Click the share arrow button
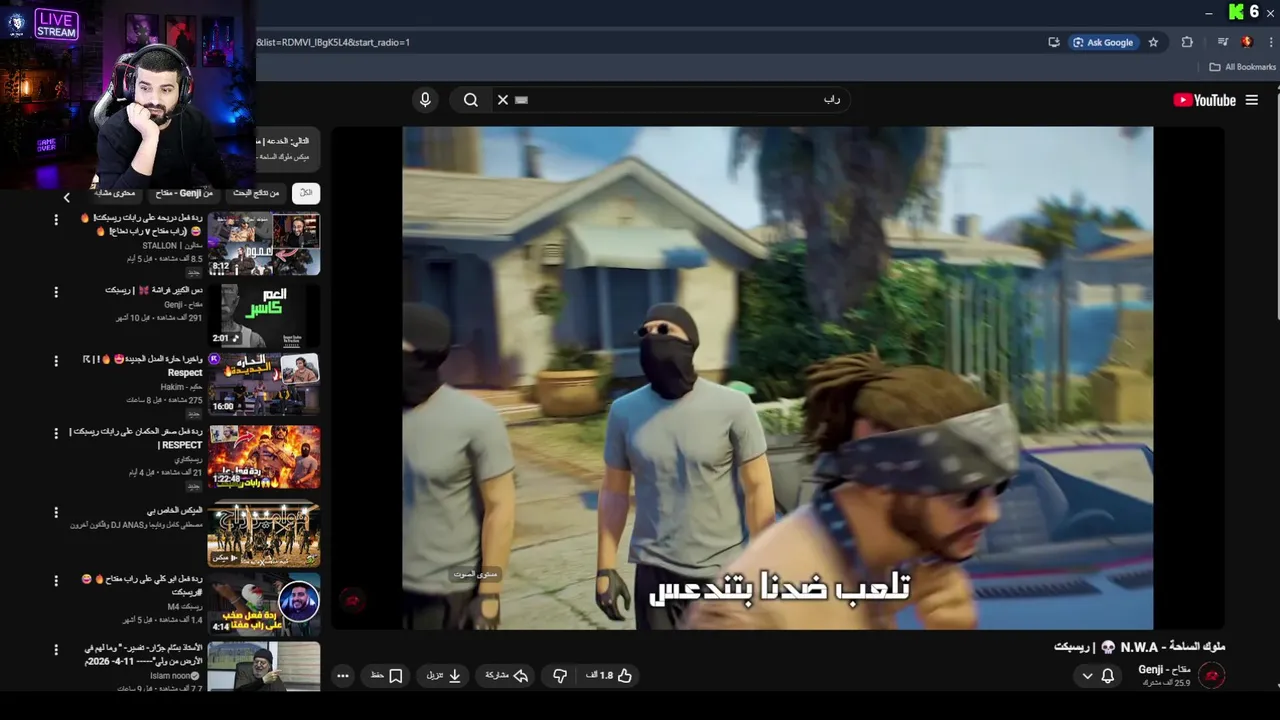Screen dimensions: 1280x720 pos(507,676)
